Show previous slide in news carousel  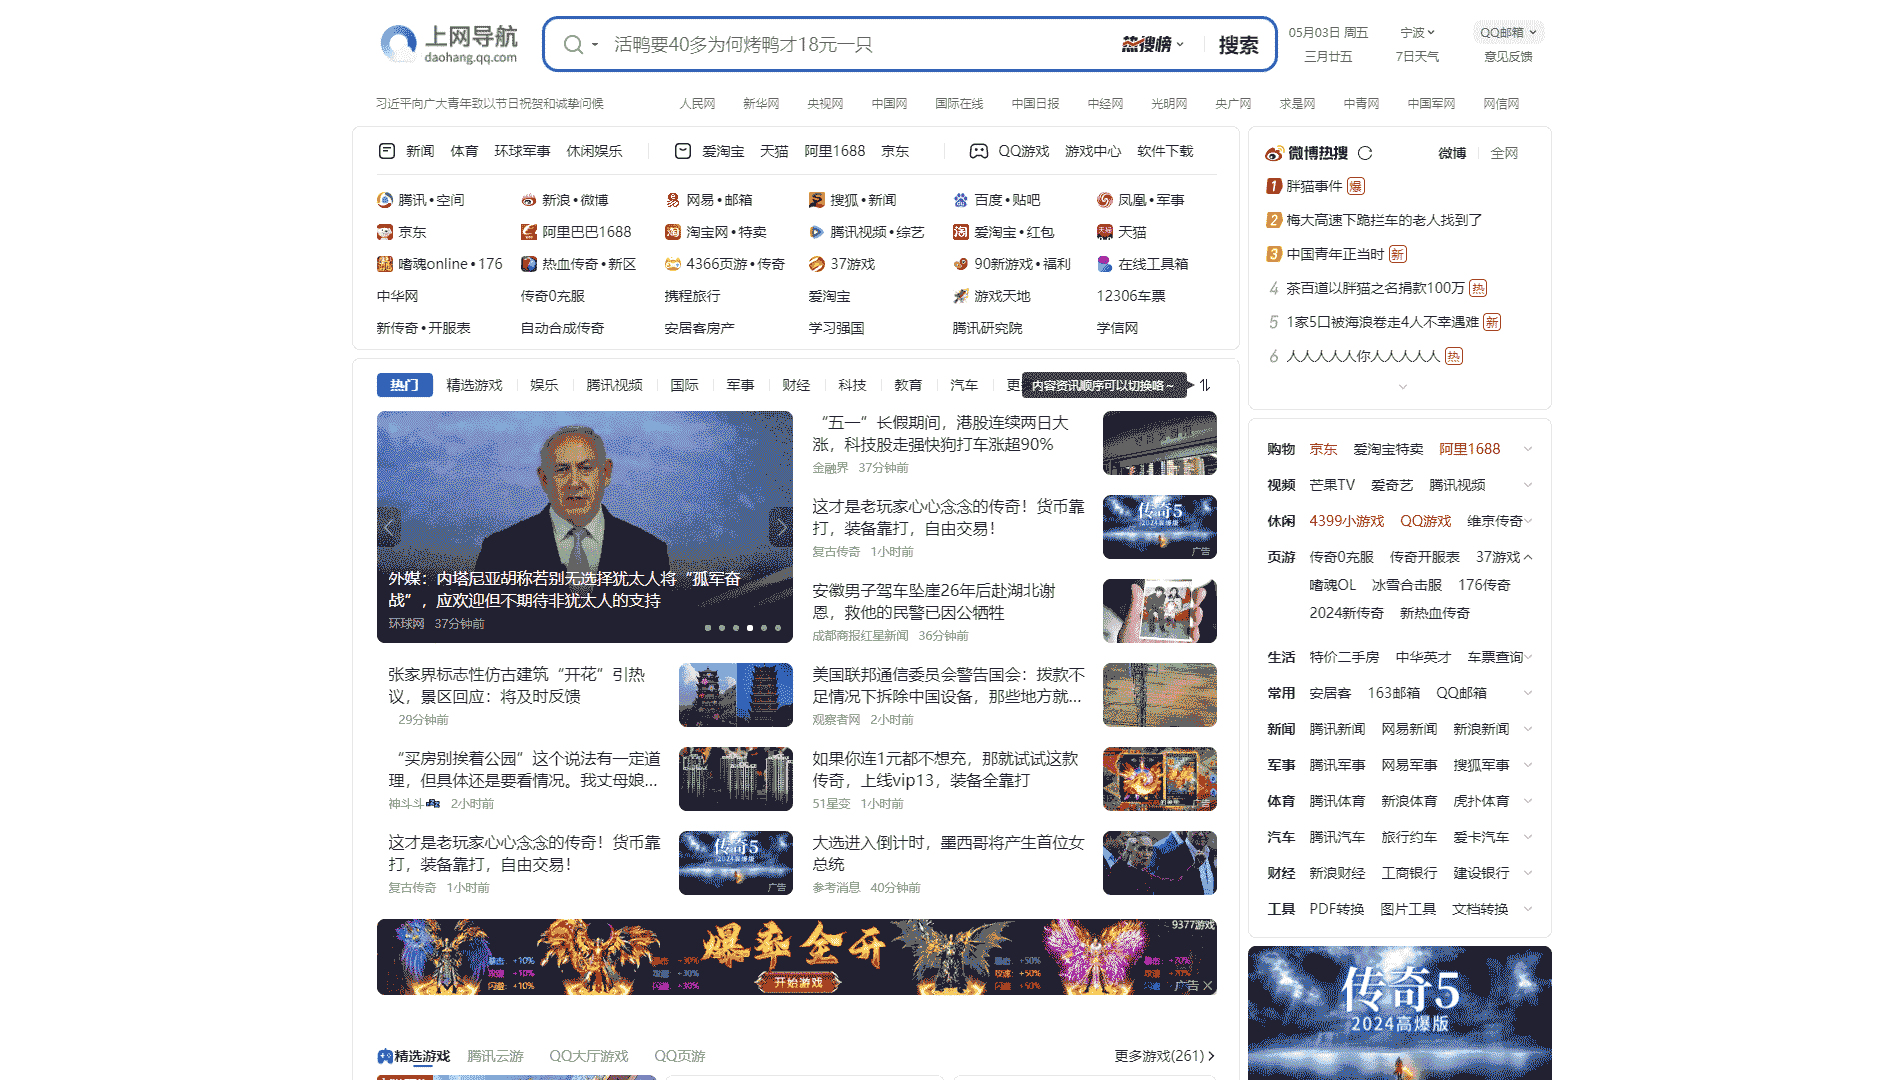click(389, 526)
